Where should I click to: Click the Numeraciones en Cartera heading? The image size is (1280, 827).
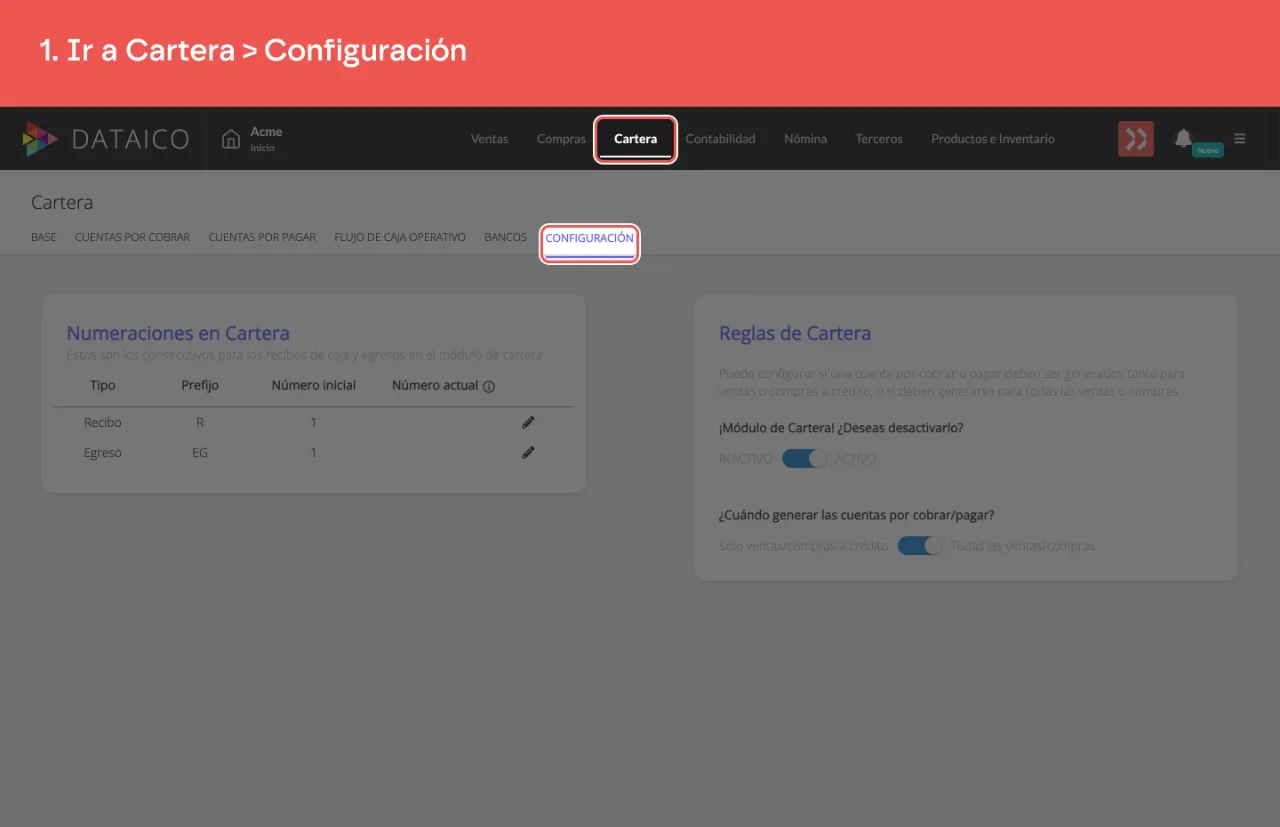[178, 333]
